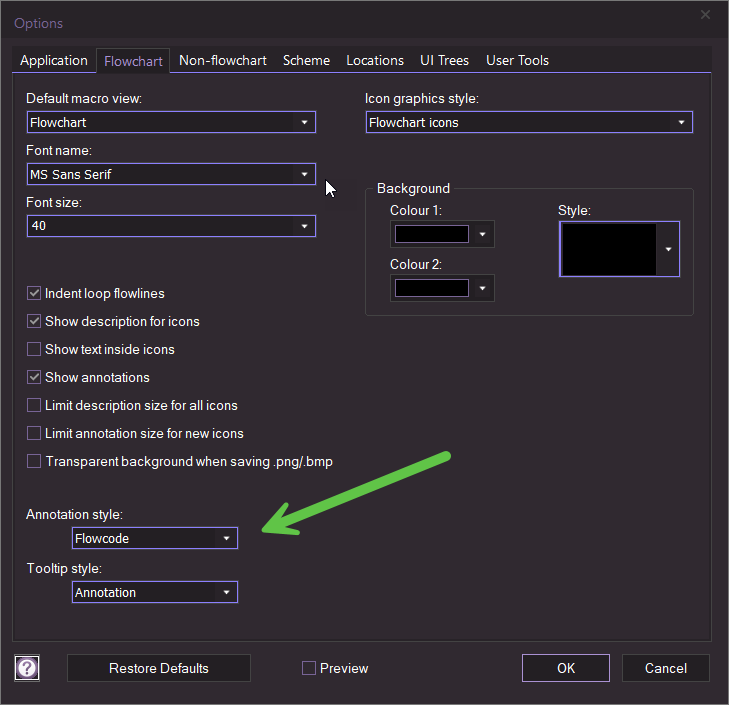The height and width of the screenshot is (705, 729).
Task: Close the Options dialog with X
Action: click(705, 15)
